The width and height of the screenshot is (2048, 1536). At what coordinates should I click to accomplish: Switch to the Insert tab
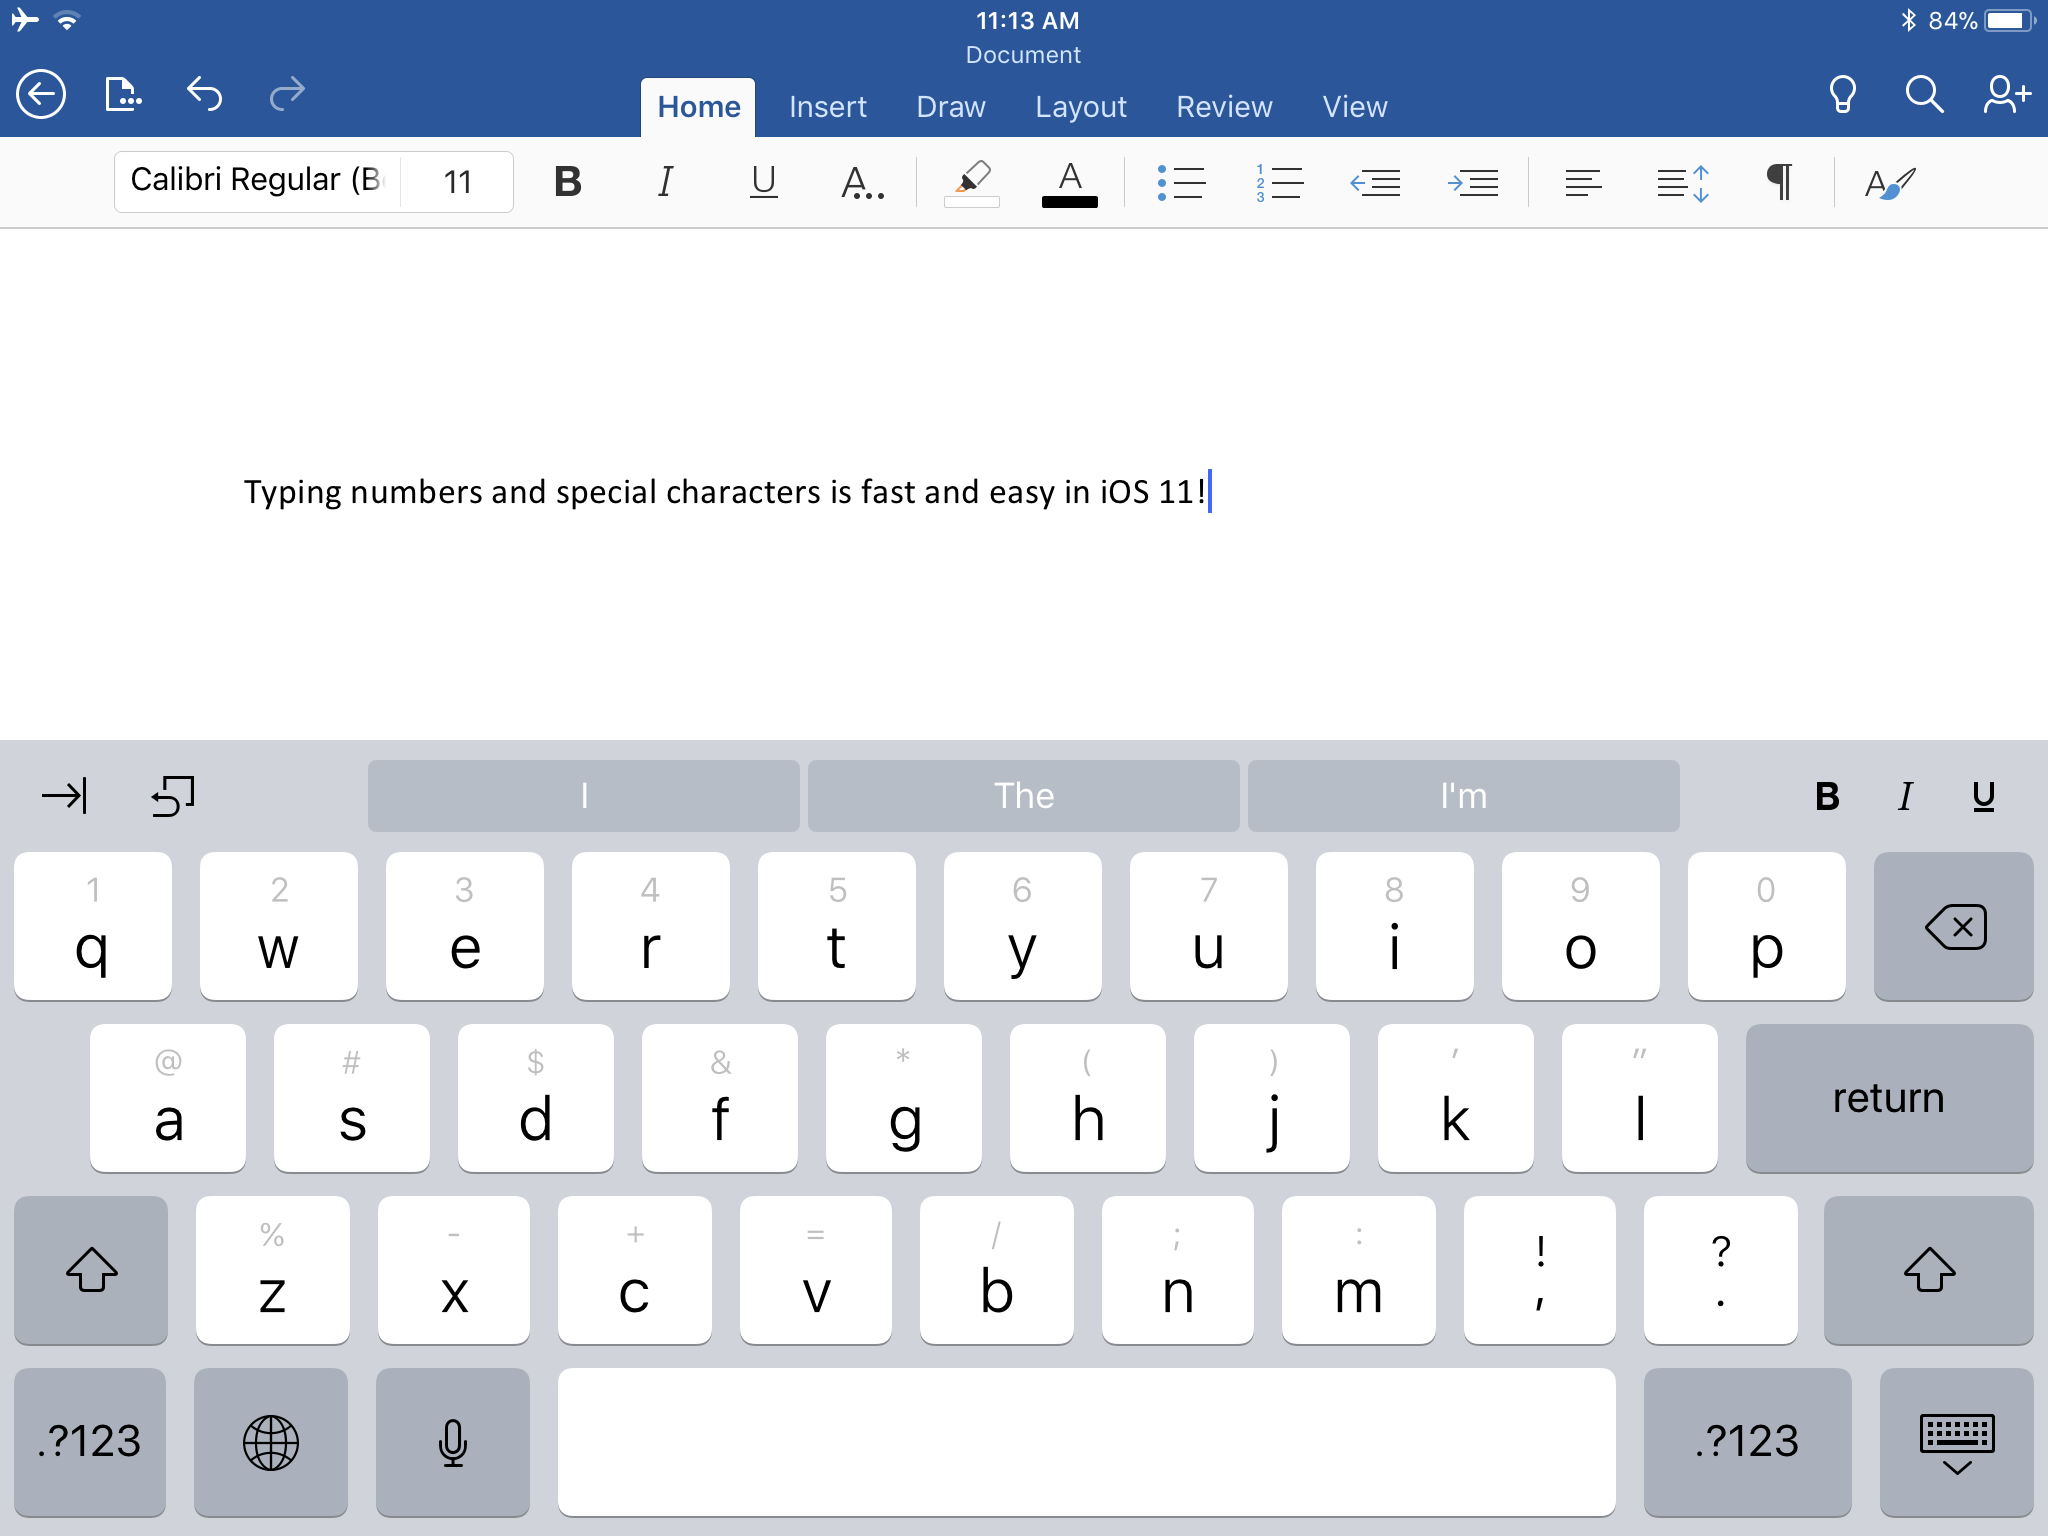coord(827,107)
